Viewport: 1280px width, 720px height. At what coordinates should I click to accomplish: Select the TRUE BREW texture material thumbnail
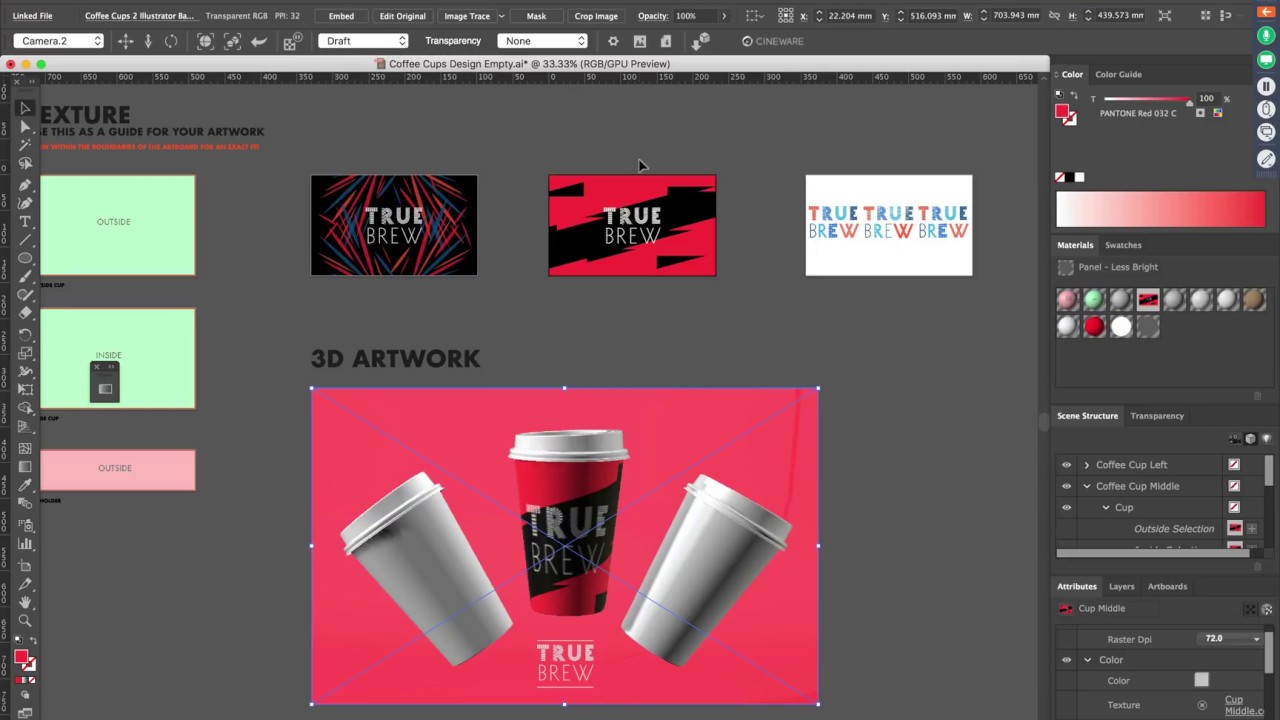[x=1147, y=299]
